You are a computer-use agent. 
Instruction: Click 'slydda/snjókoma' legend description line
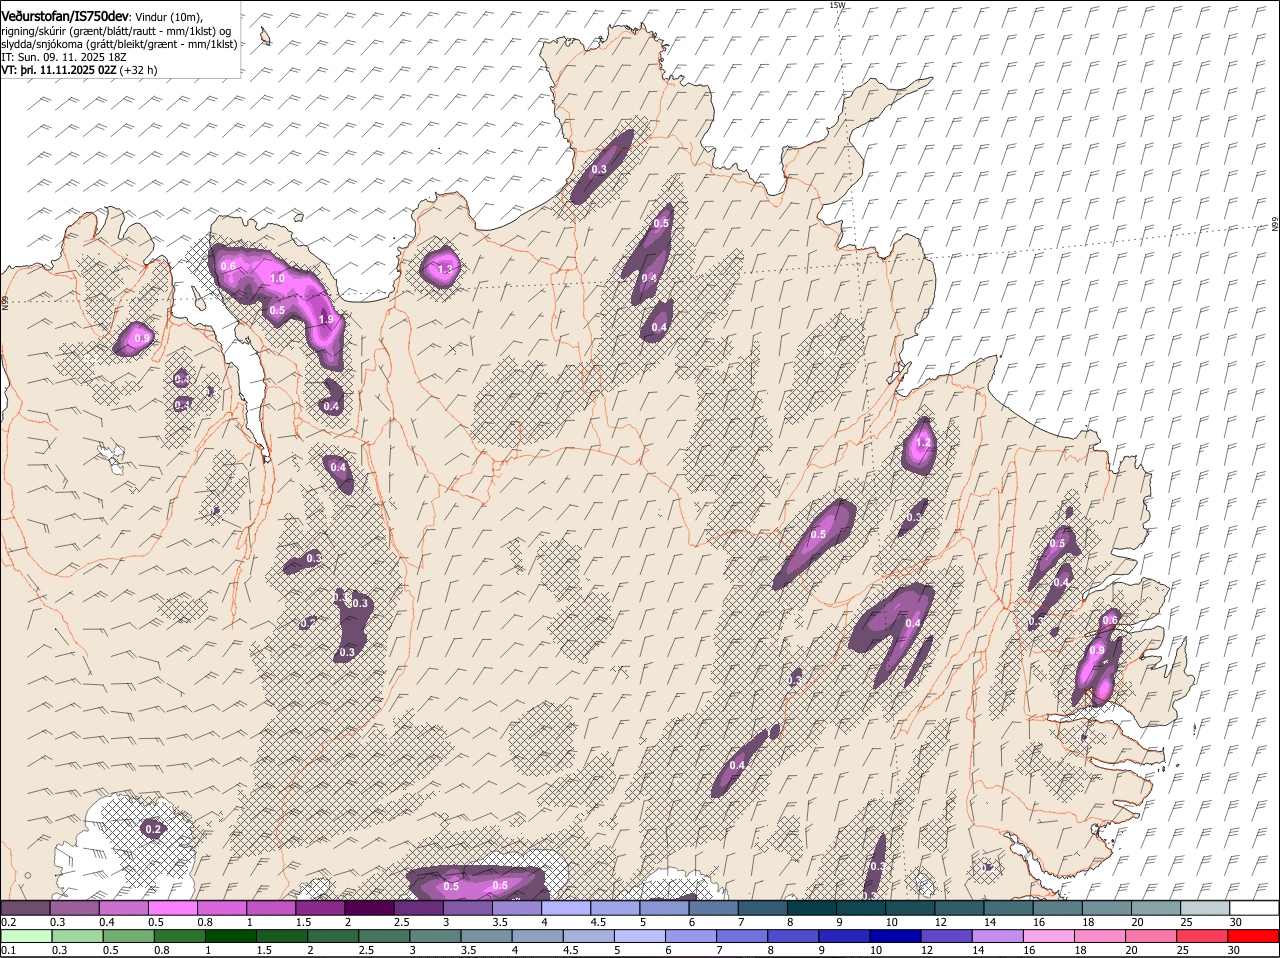pos(119,44)
